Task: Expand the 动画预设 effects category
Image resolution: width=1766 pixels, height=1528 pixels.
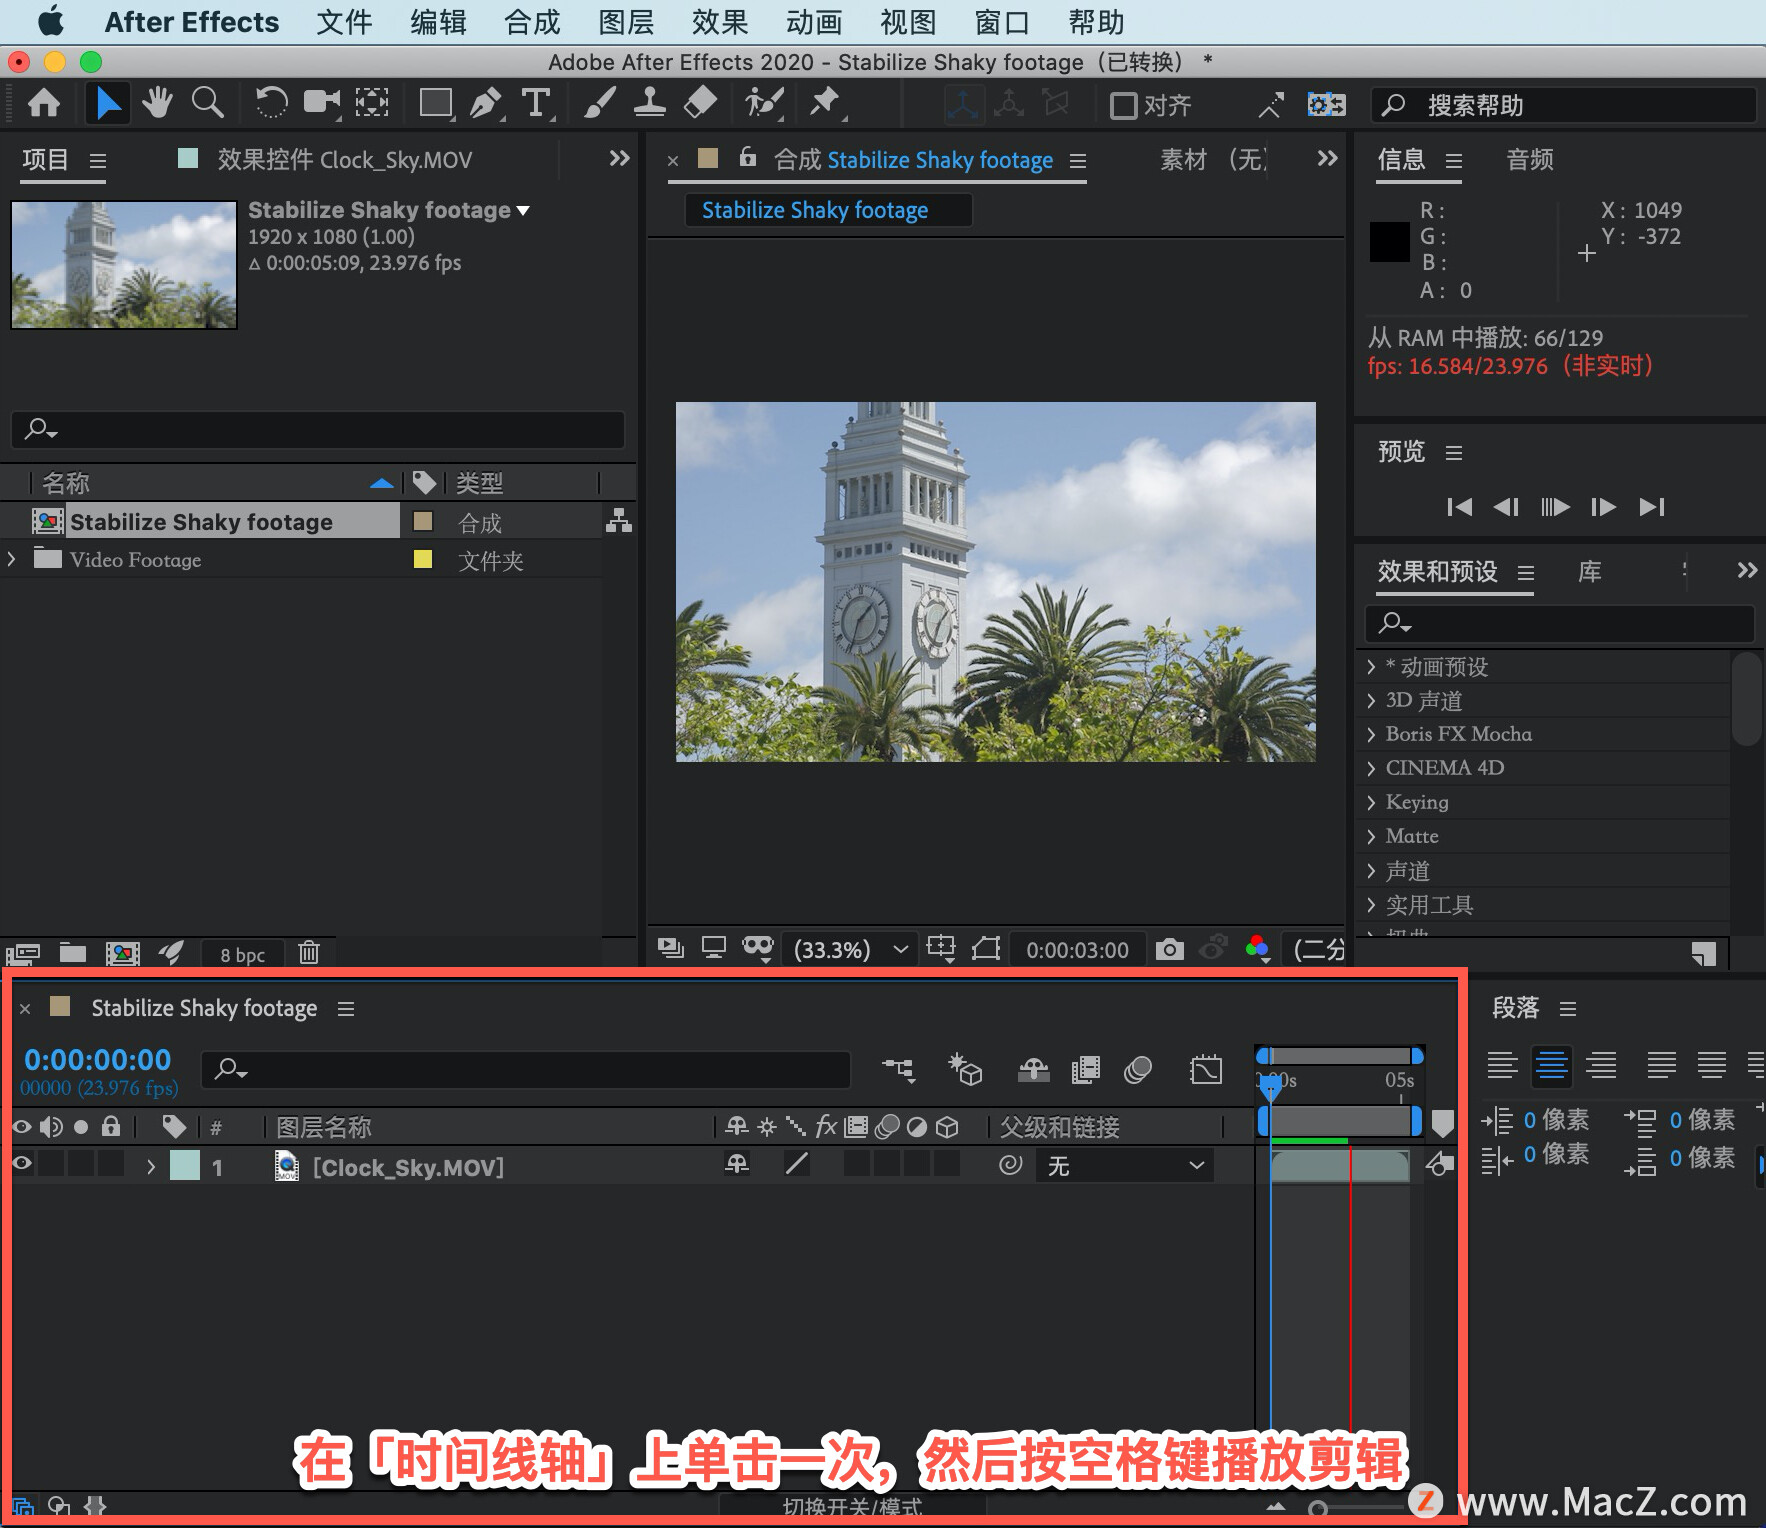Action: [x=1371, y=666]
